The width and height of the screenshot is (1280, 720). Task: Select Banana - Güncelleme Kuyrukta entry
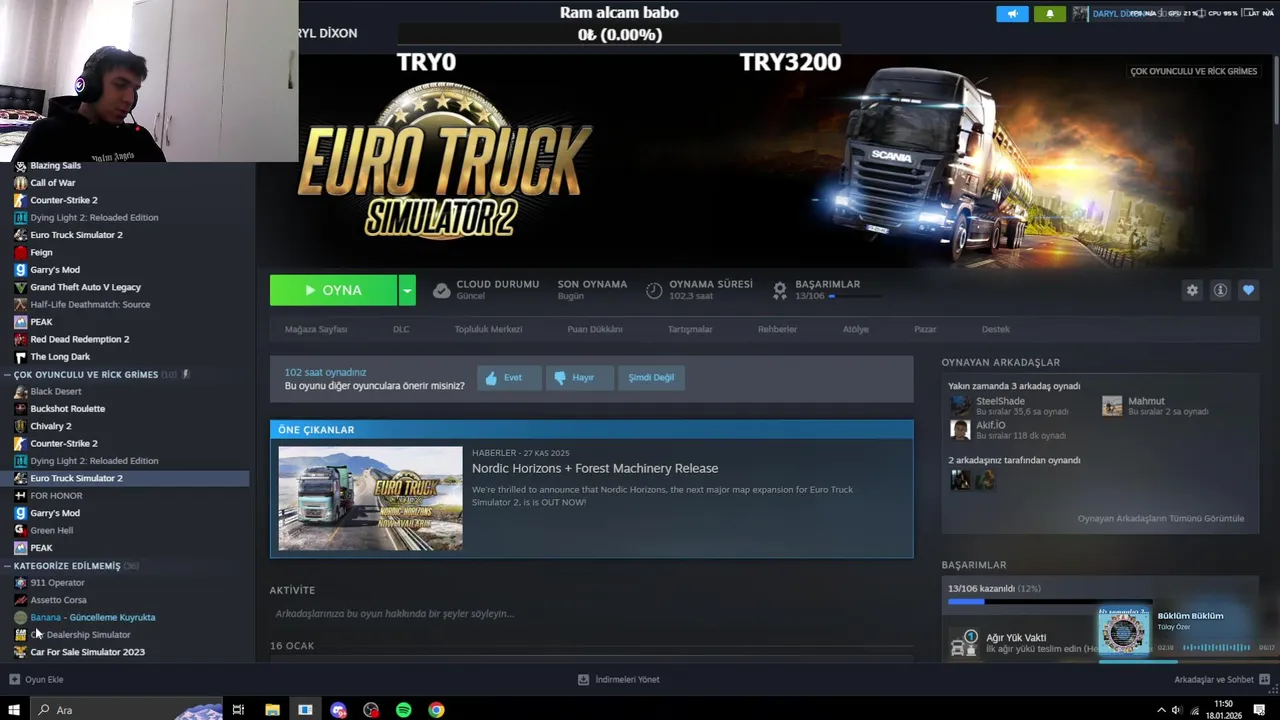click(92, 617)
